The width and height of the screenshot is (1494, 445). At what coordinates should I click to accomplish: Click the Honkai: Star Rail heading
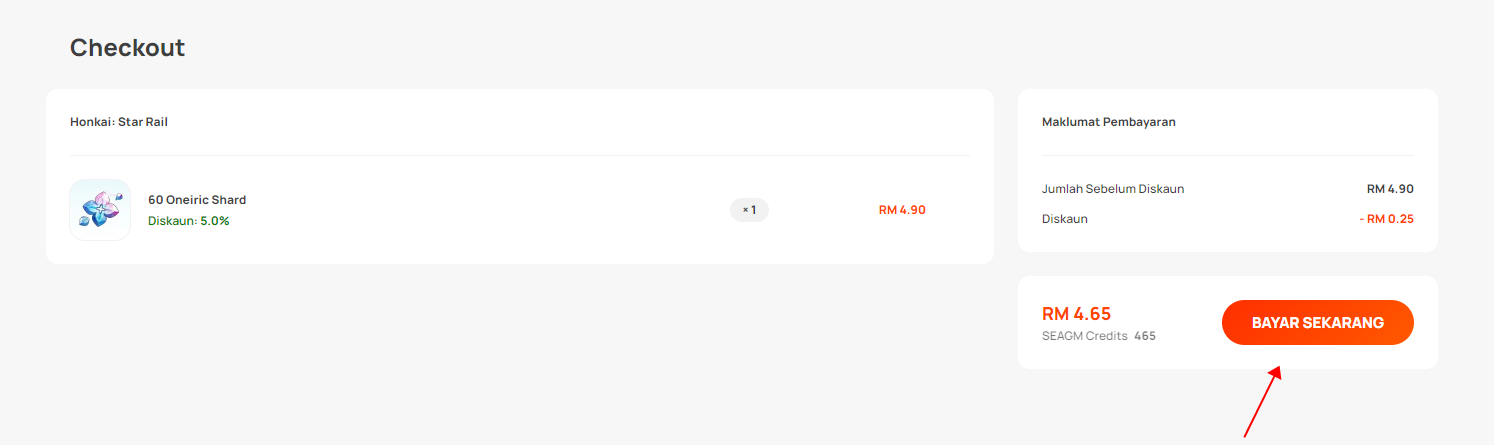pyautogui.click(x=119, y=122)
